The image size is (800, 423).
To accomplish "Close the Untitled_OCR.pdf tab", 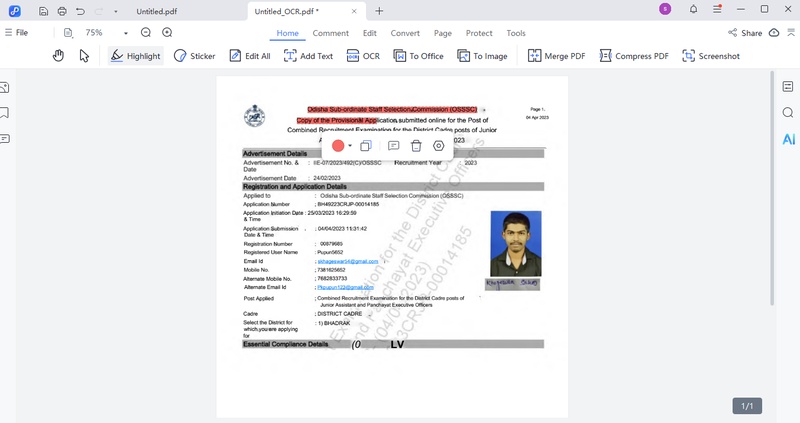I will (354, 11).
